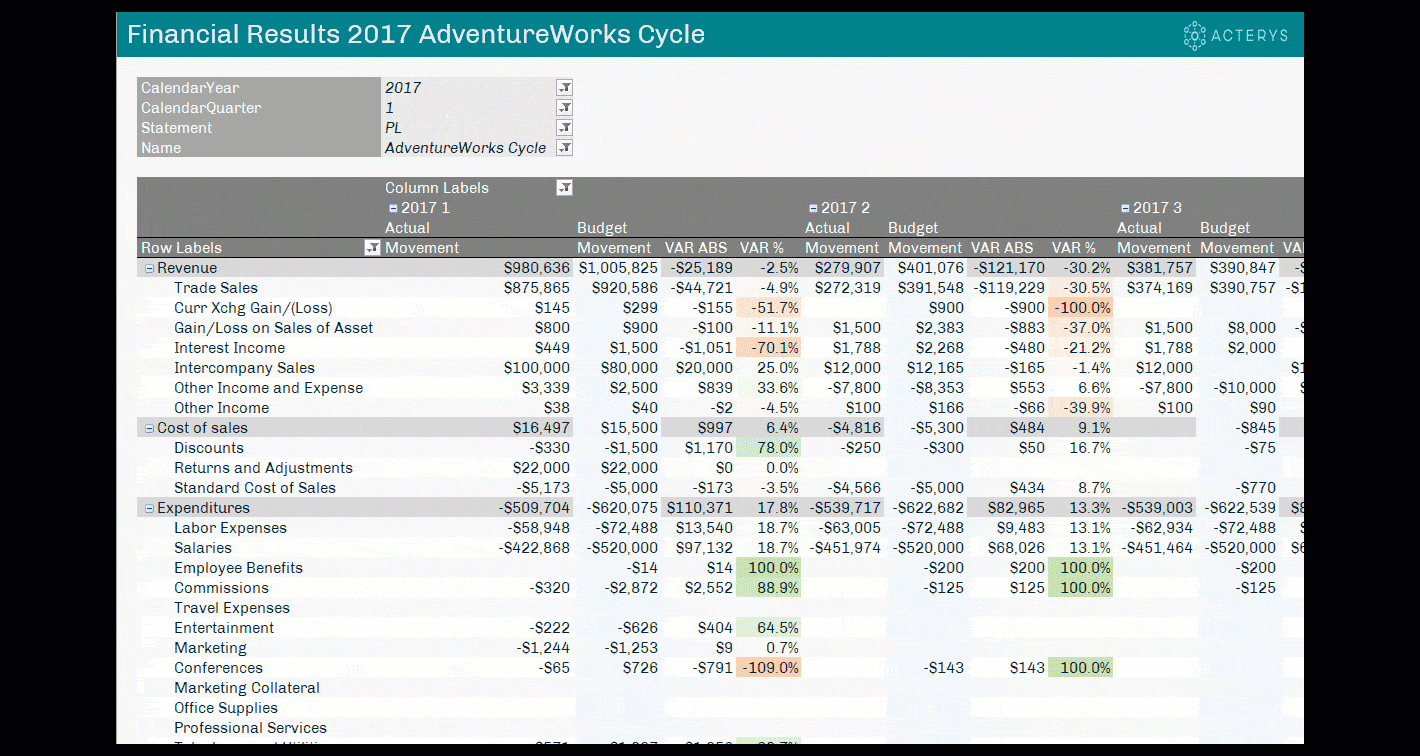The height and width of the screenshot is (756, 1420).
Task: Select the Standard Cost of Sales row label
Action: pos(255,488)
